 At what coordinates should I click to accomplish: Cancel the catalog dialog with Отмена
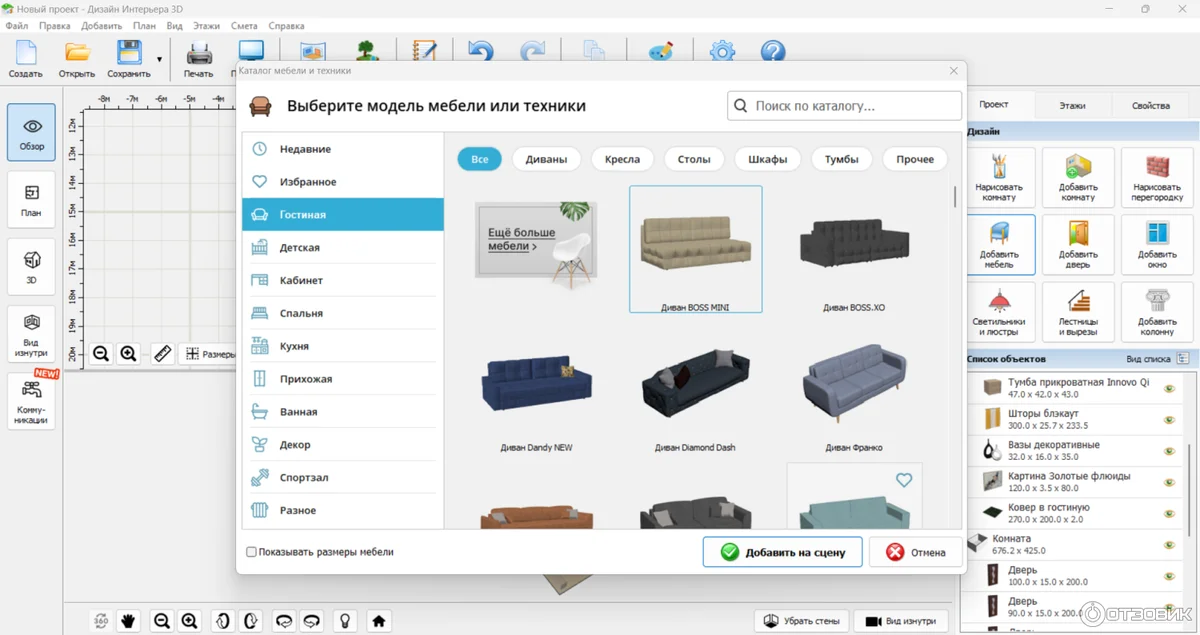click(916, 552)
